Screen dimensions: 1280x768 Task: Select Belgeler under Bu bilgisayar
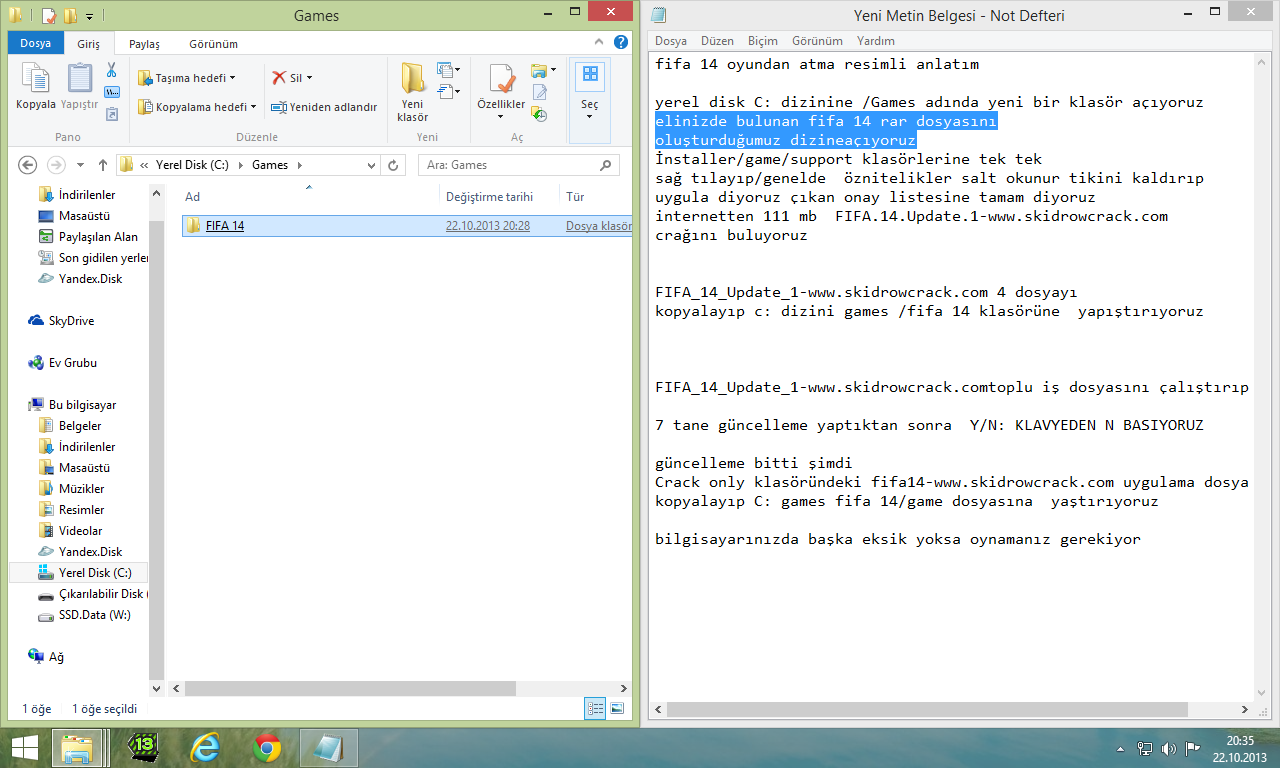(80, 426)
